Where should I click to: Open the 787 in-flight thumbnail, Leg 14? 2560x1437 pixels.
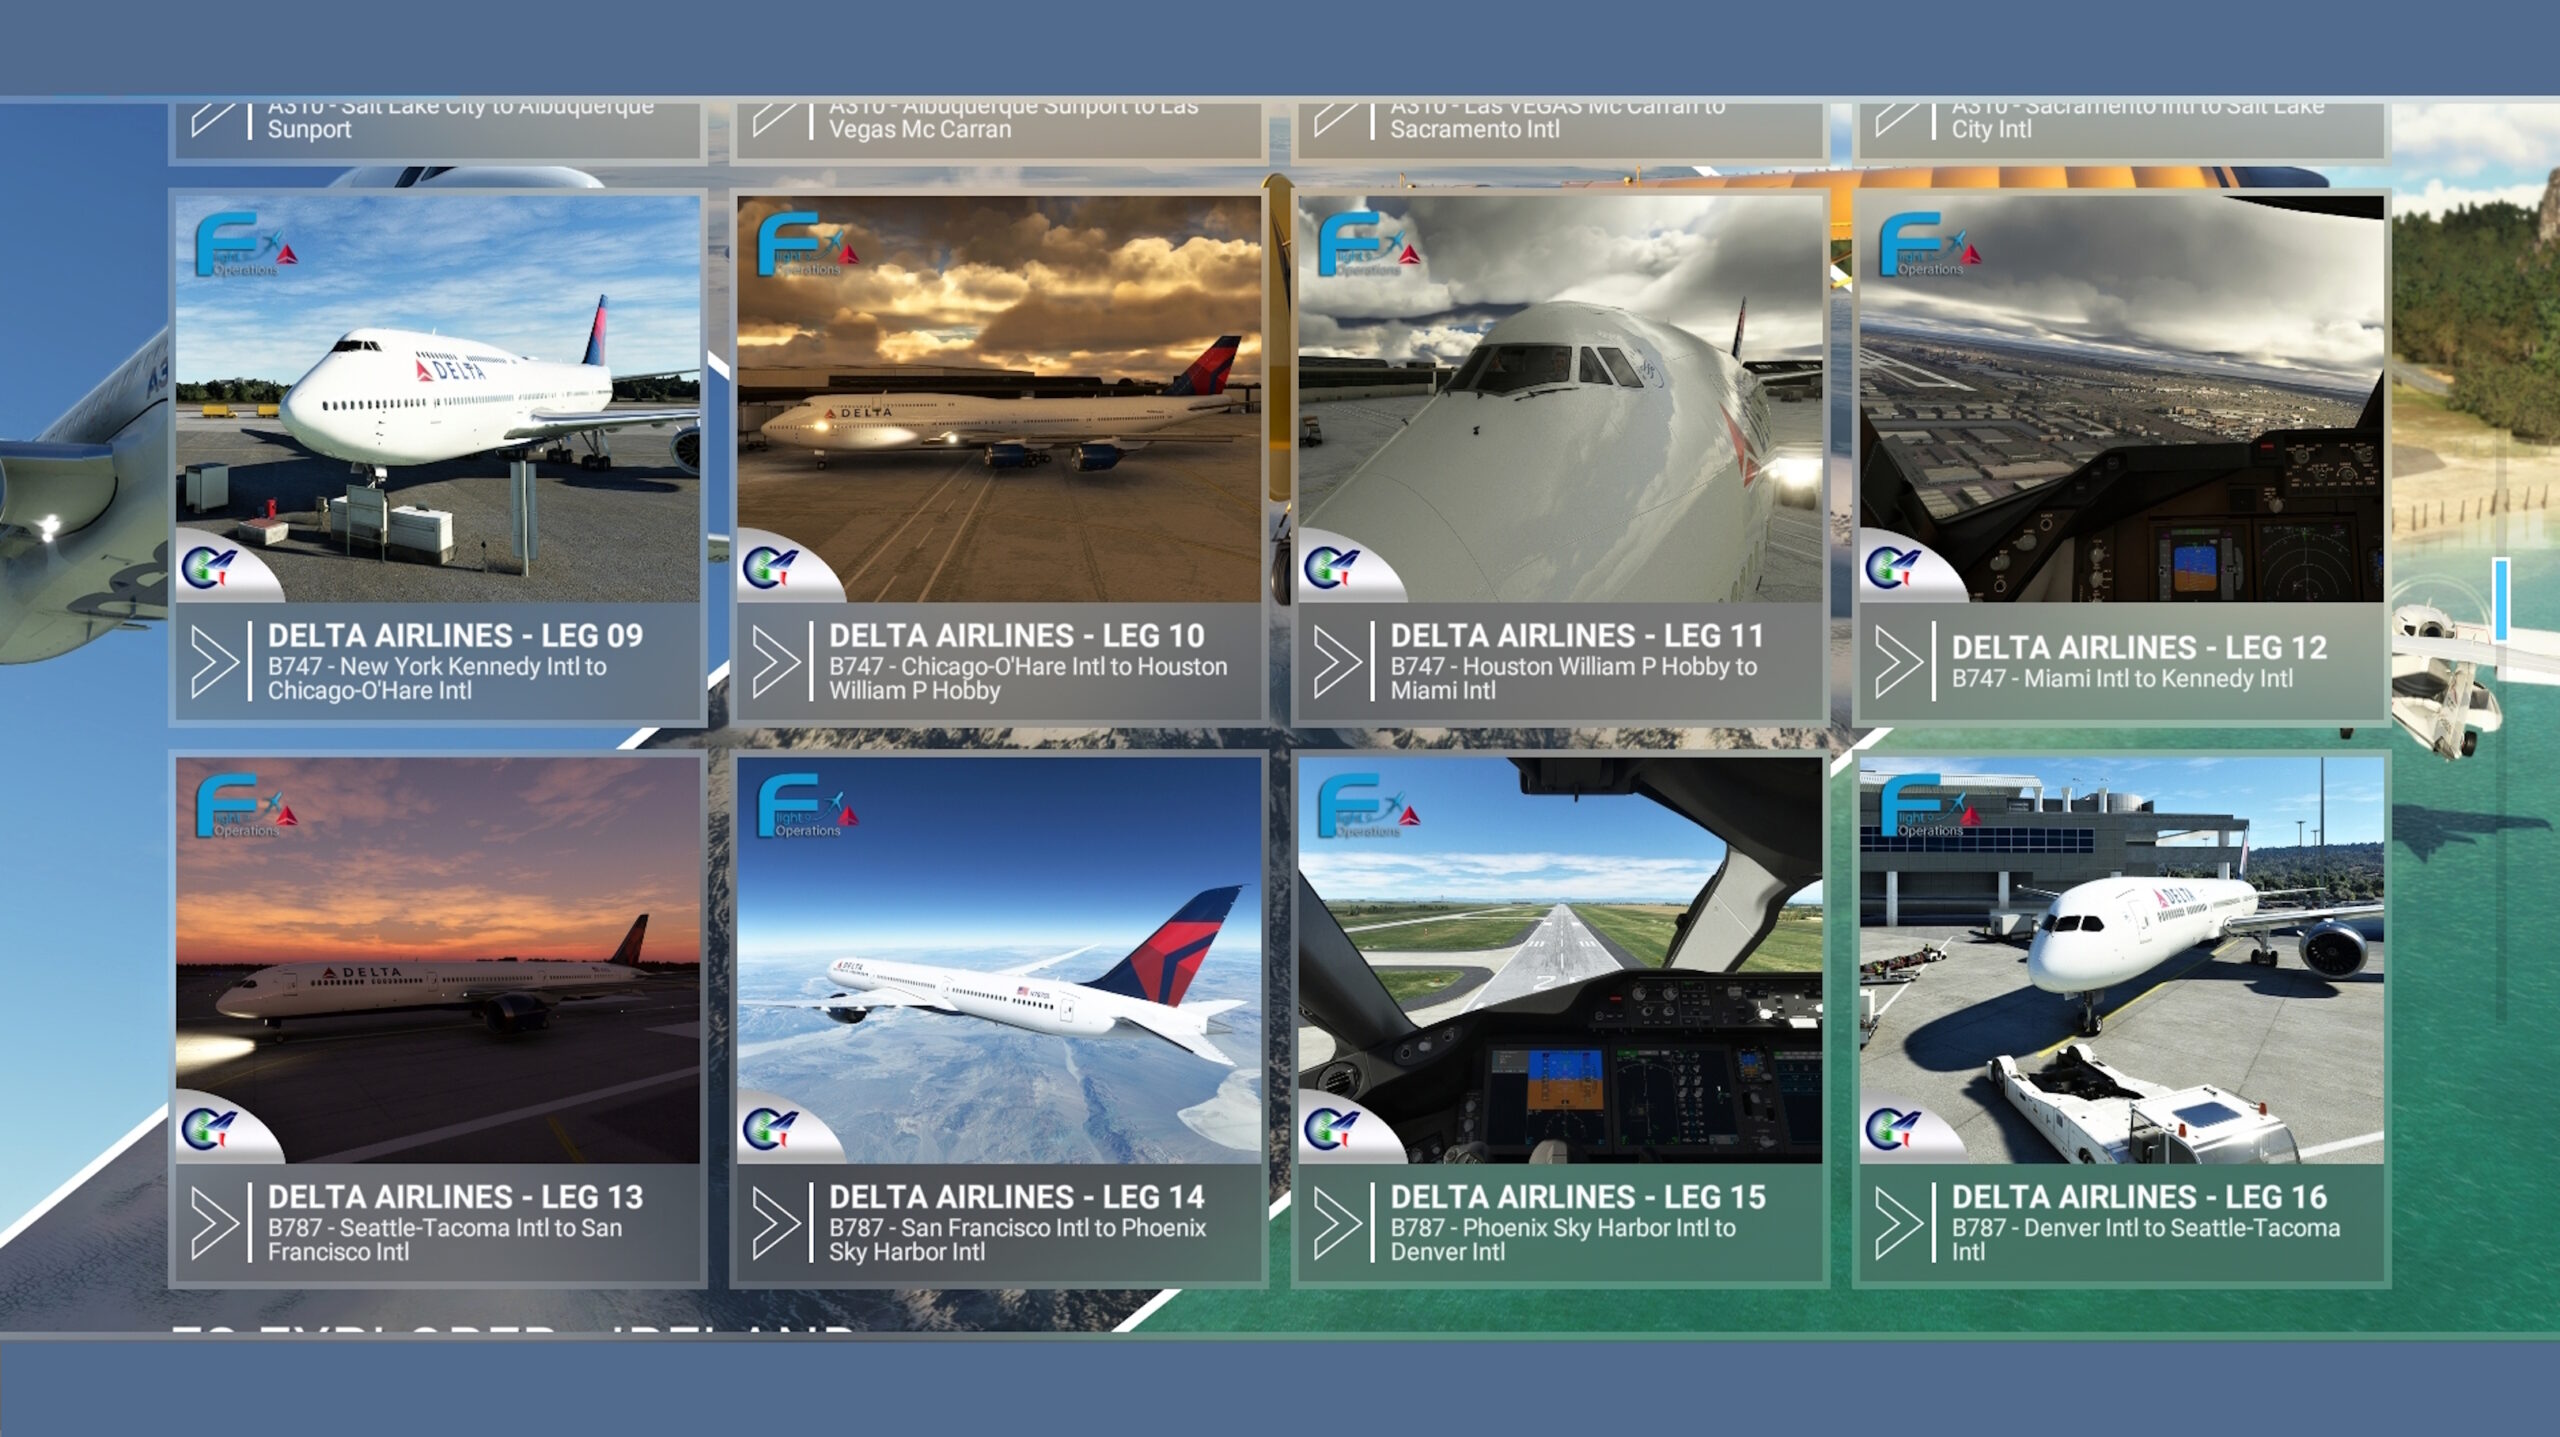click(999, 960)
